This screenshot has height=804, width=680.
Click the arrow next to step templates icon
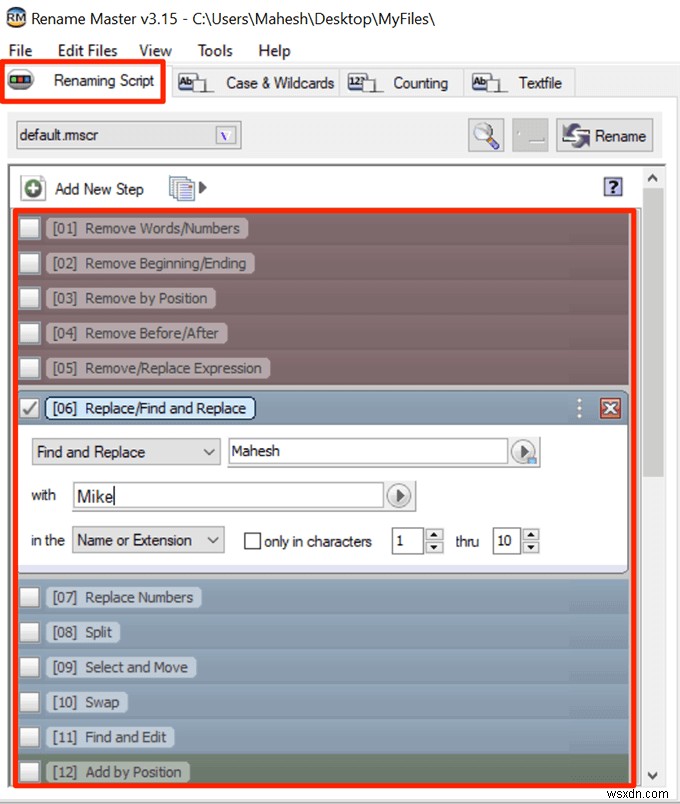(x=203, y=188)
